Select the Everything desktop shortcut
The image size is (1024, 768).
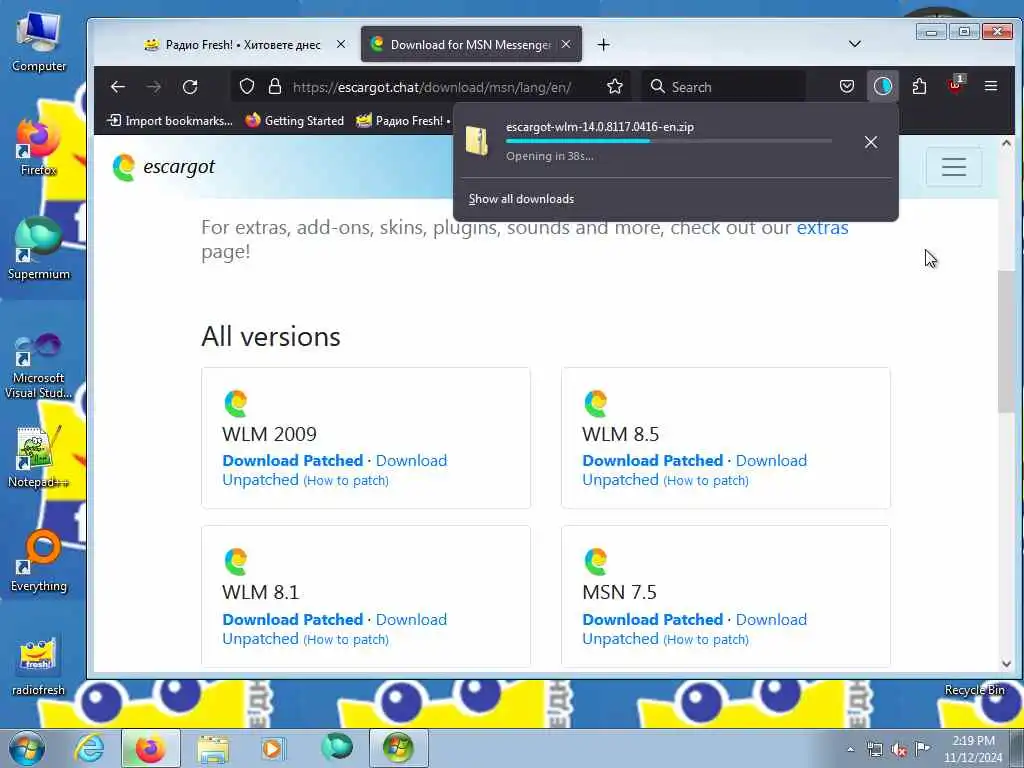pyautogui.click(x=39, y=560)
